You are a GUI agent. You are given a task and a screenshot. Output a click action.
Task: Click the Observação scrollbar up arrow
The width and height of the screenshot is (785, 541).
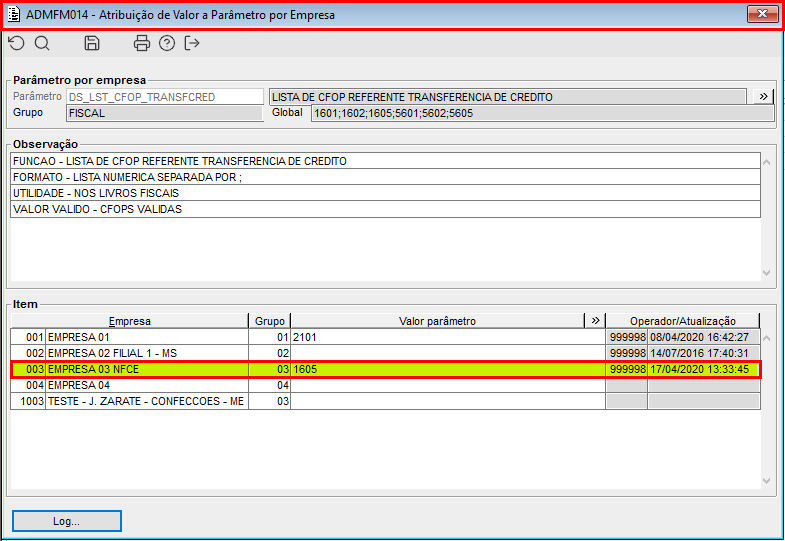click(766, 162)
